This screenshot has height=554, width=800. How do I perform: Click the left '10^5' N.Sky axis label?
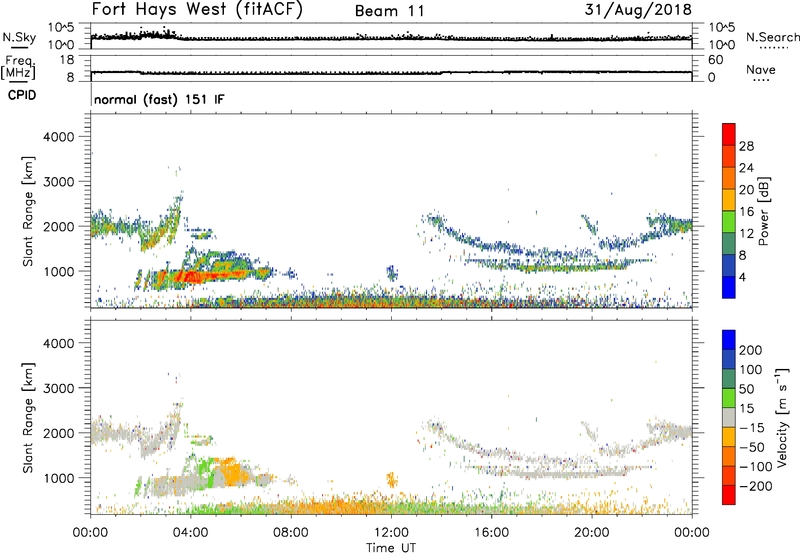(x=61, y=28)
